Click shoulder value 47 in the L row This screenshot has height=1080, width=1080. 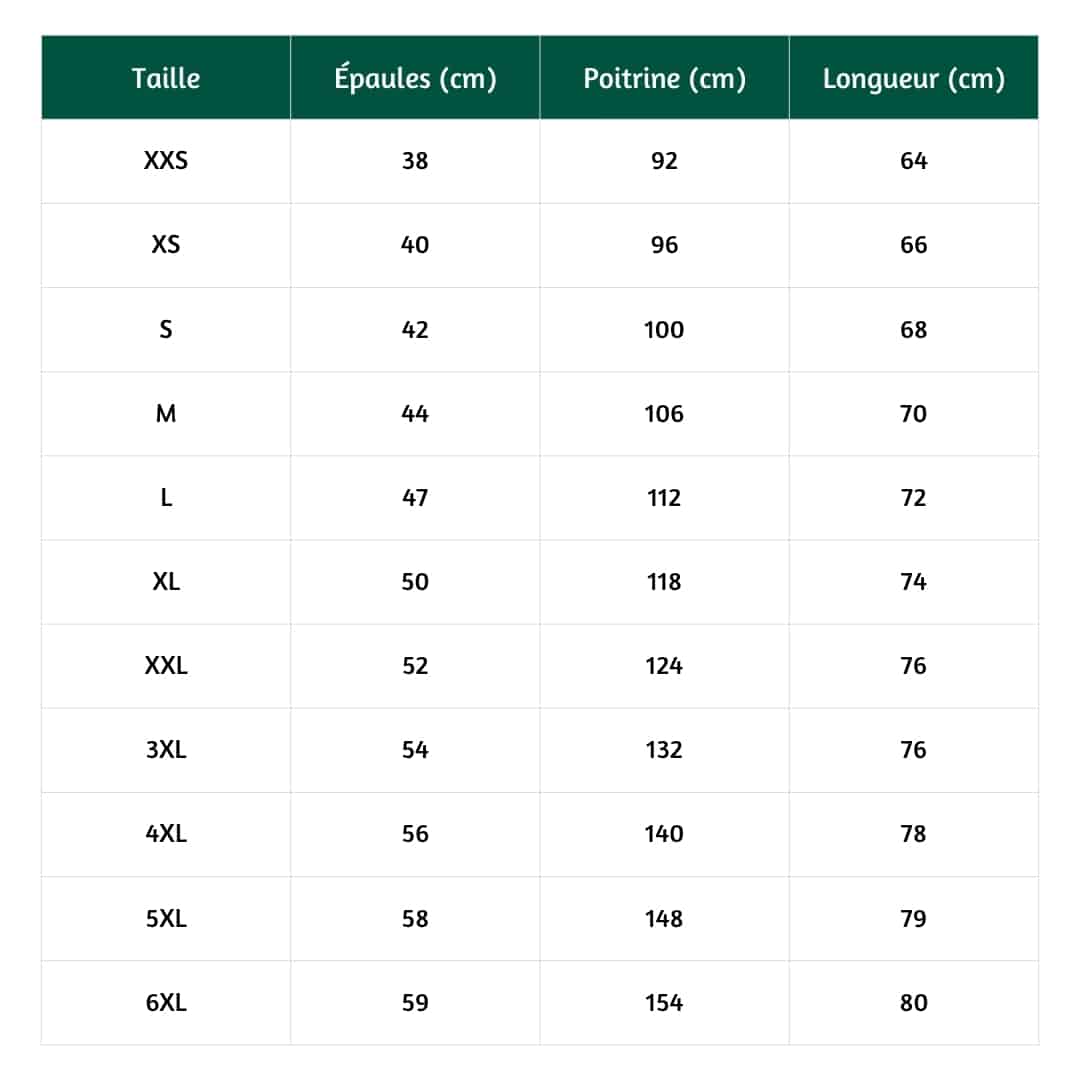(x=415, y=498)
